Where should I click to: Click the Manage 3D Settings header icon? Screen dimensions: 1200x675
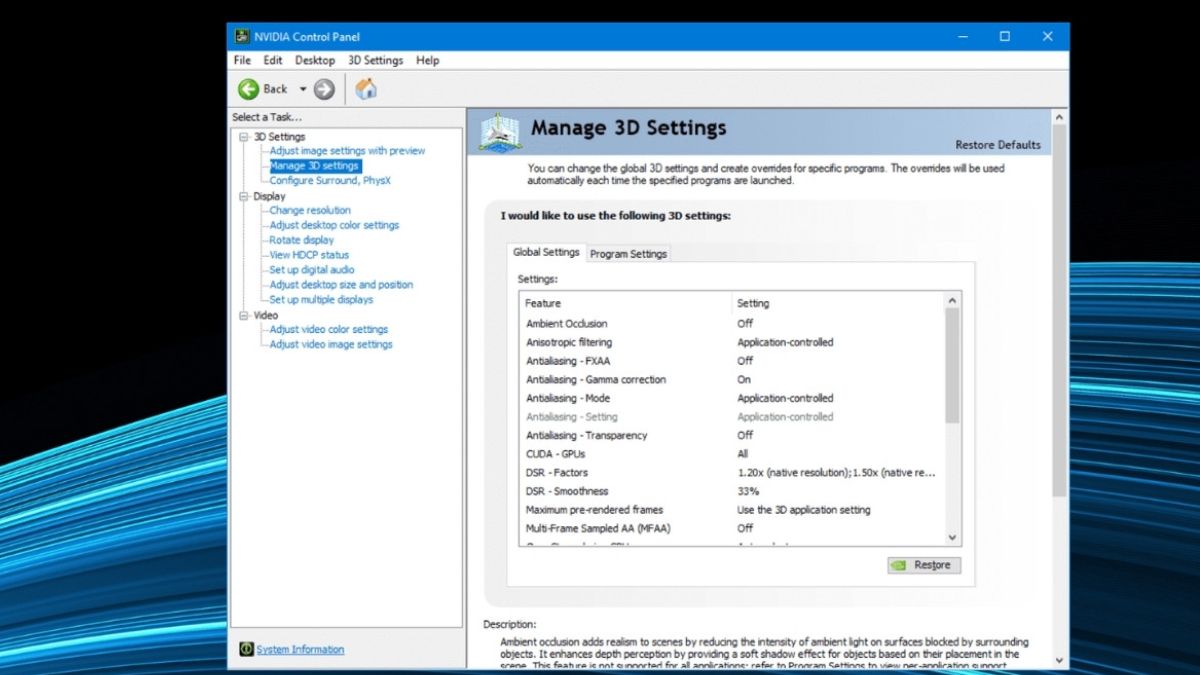tap(499, 132)
